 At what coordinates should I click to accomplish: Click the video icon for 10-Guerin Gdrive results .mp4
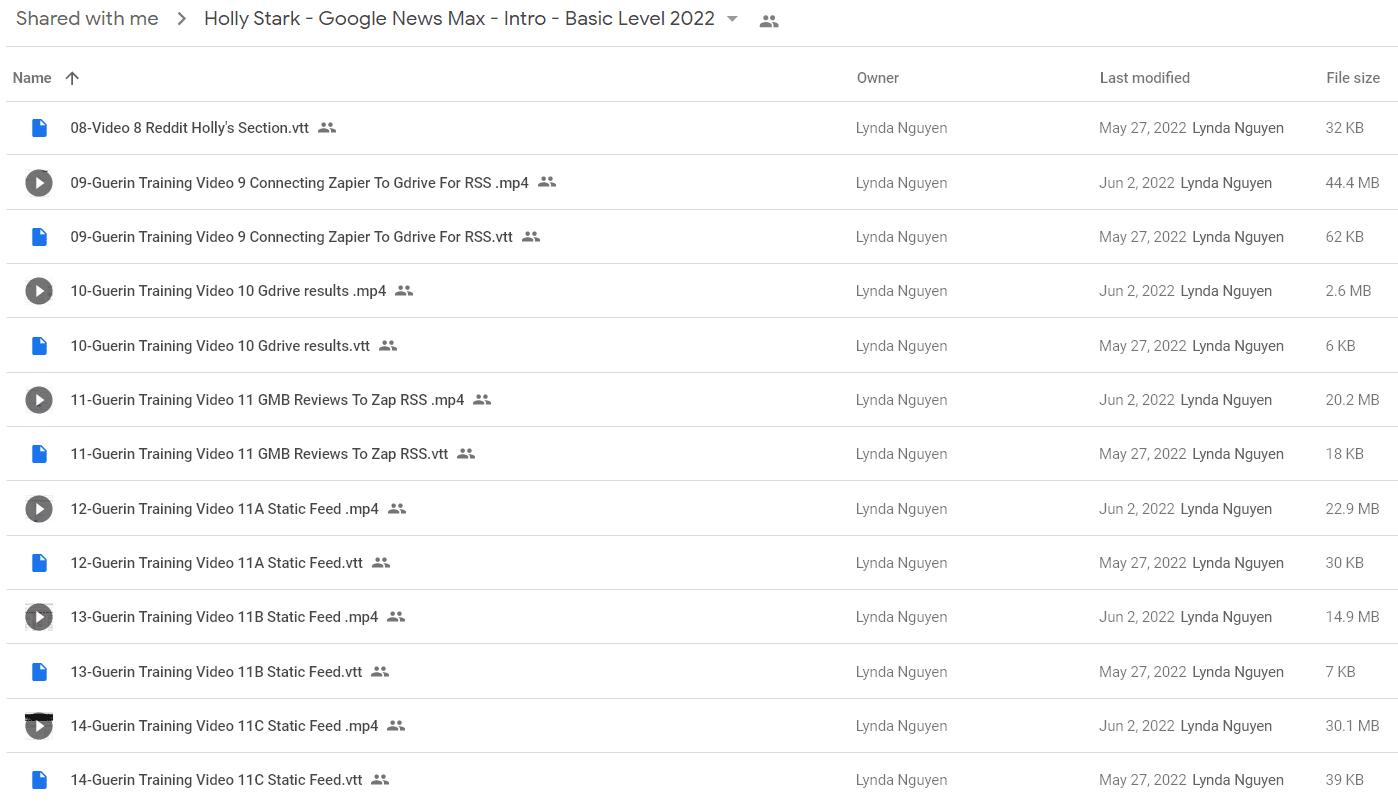[x=39, y=291]
